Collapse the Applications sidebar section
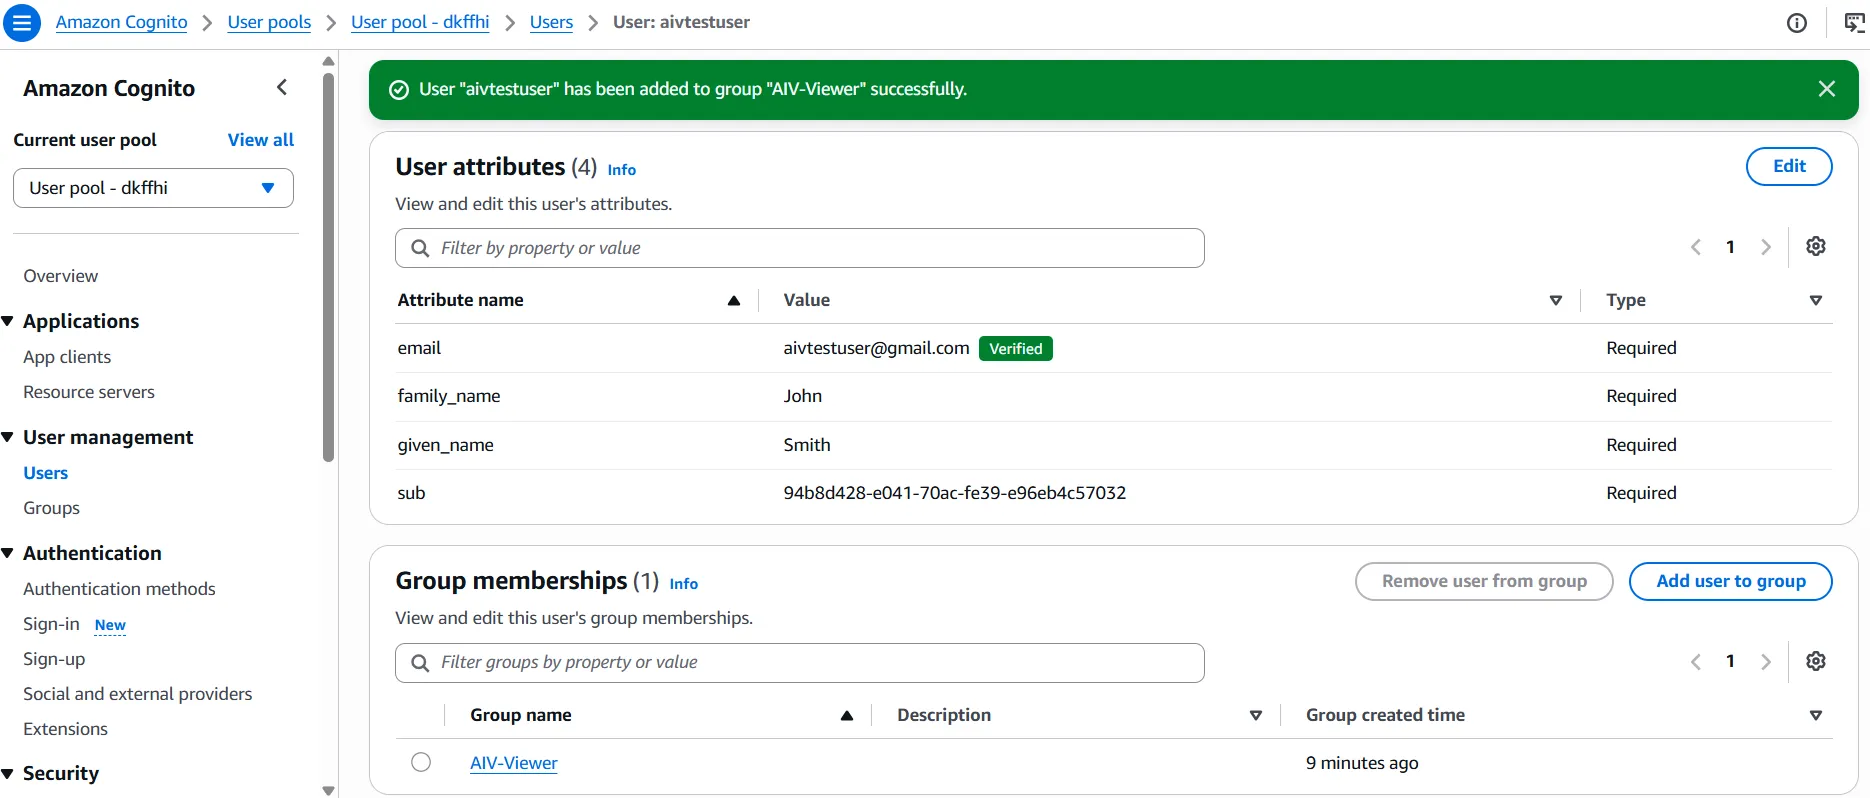 [x=8, y=321]
